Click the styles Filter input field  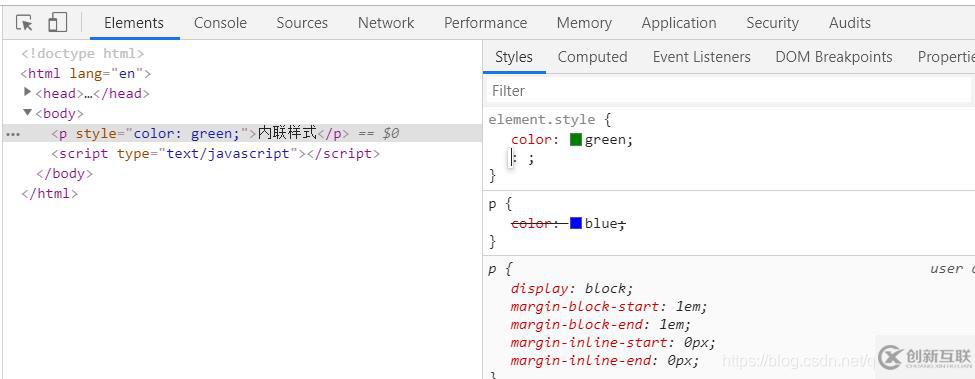[x=728, y=91]
